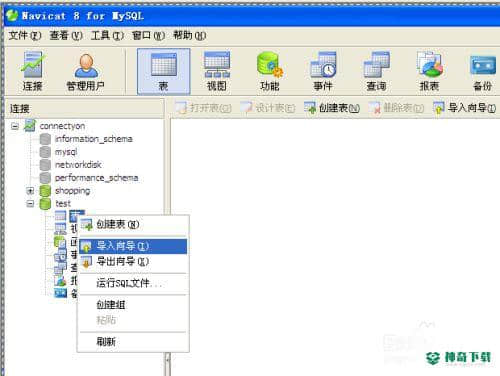Click the events node icon under test
This screenshot has width=500, height=376.
[x=60, y=255]
